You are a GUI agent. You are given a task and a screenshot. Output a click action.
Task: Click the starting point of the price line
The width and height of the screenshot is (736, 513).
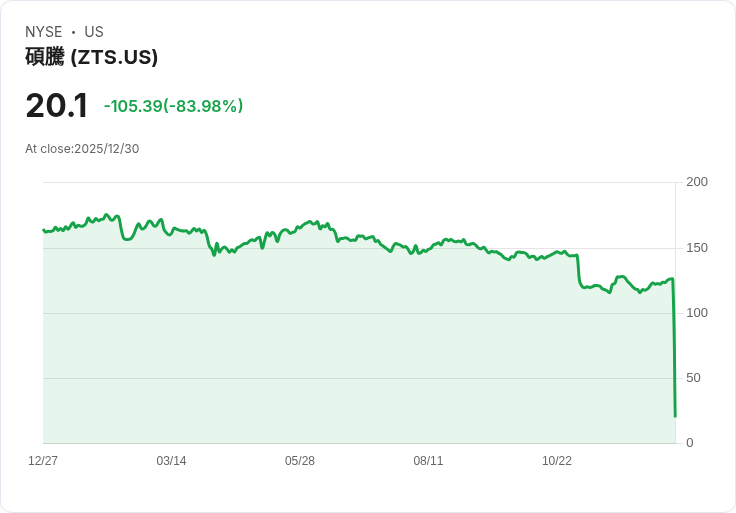44,230
